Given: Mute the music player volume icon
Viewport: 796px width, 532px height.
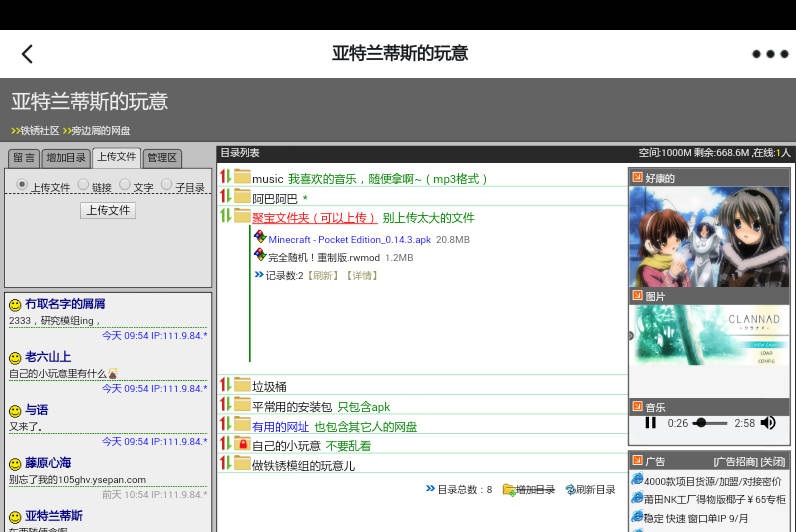Looking at the screenshot, I should 768,423.
